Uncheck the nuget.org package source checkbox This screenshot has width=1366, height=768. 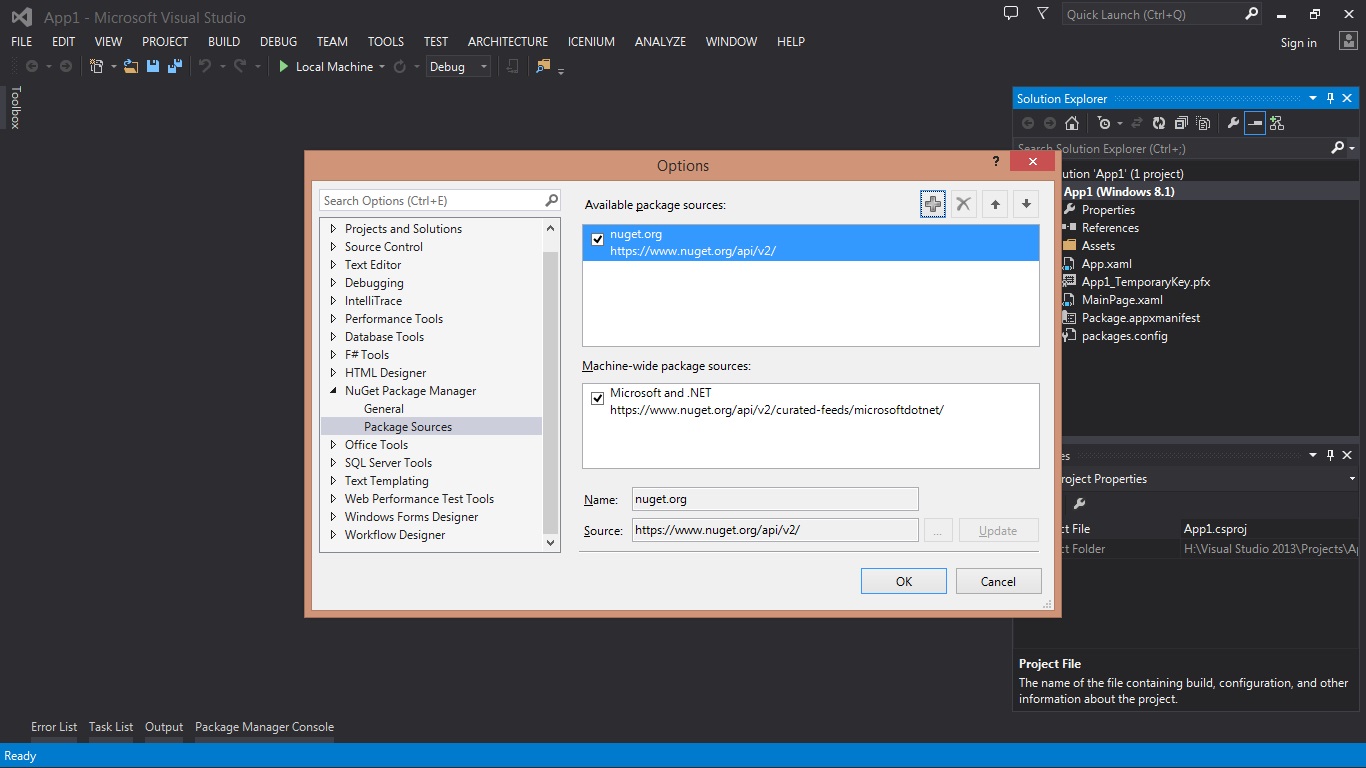tap(598, 240)
